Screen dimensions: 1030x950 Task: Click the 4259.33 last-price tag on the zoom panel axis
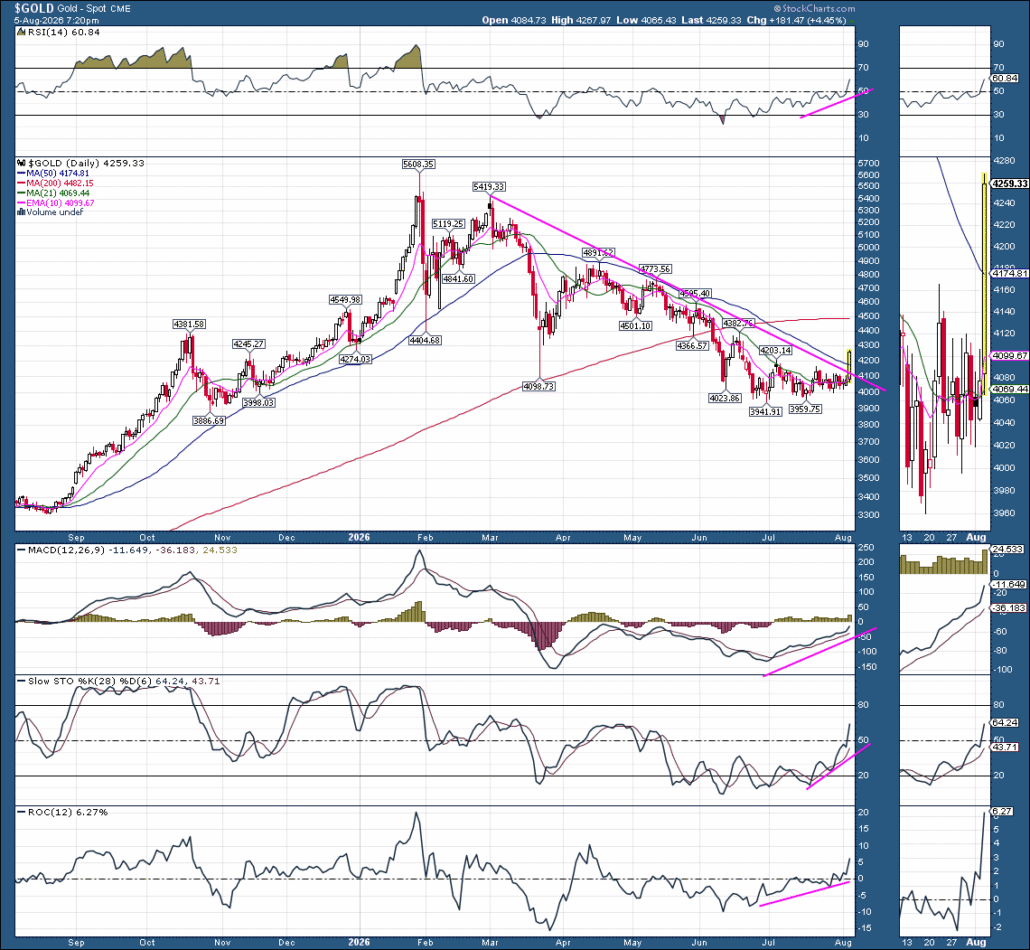tap(1010, 184)
